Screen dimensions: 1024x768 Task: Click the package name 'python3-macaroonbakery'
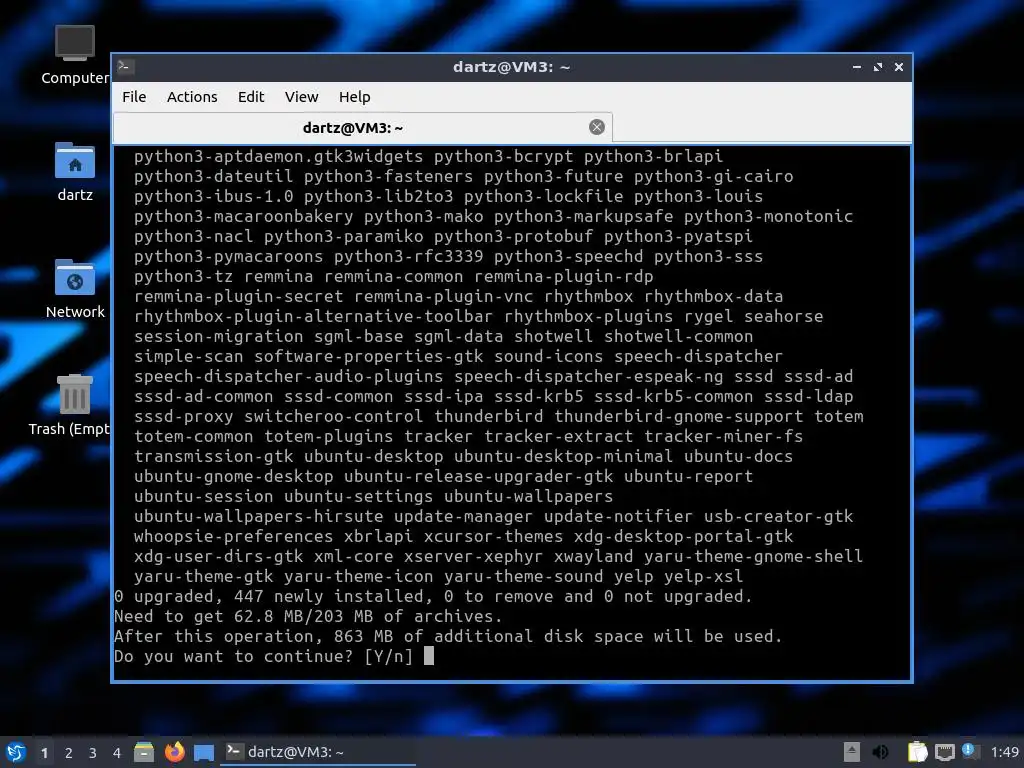tap(244, 216)
